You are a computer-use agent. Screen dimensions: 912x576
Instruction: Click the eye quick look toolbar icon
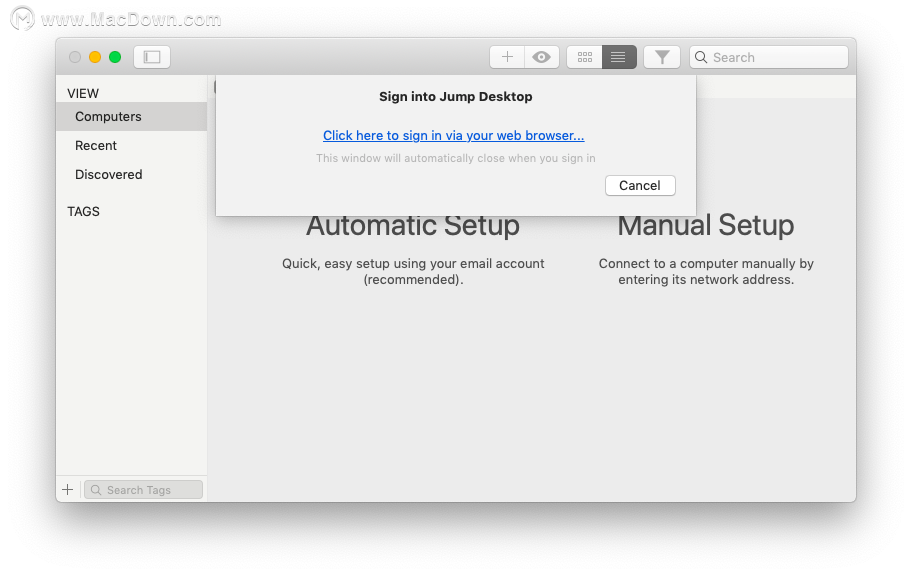[542, 57]
